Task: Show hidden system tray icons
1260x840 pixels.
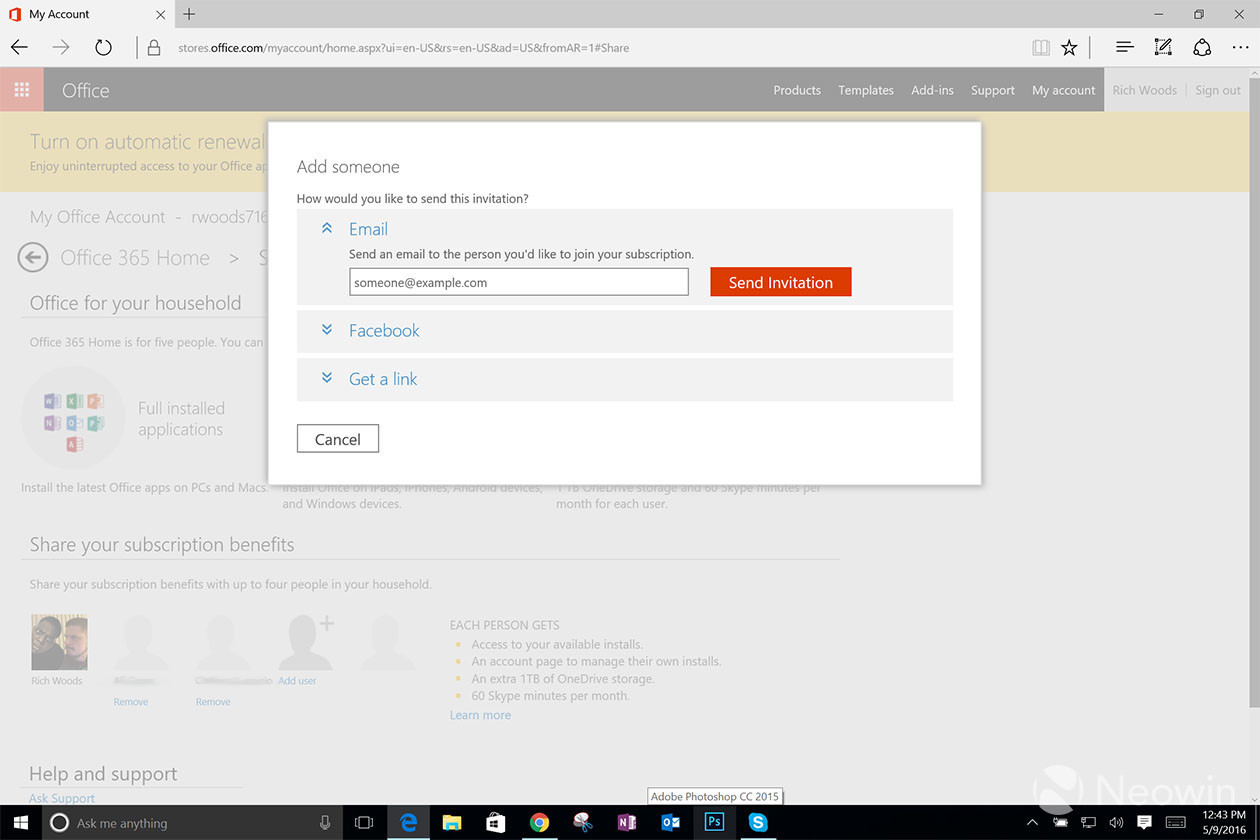Action: click(1034, 822)
